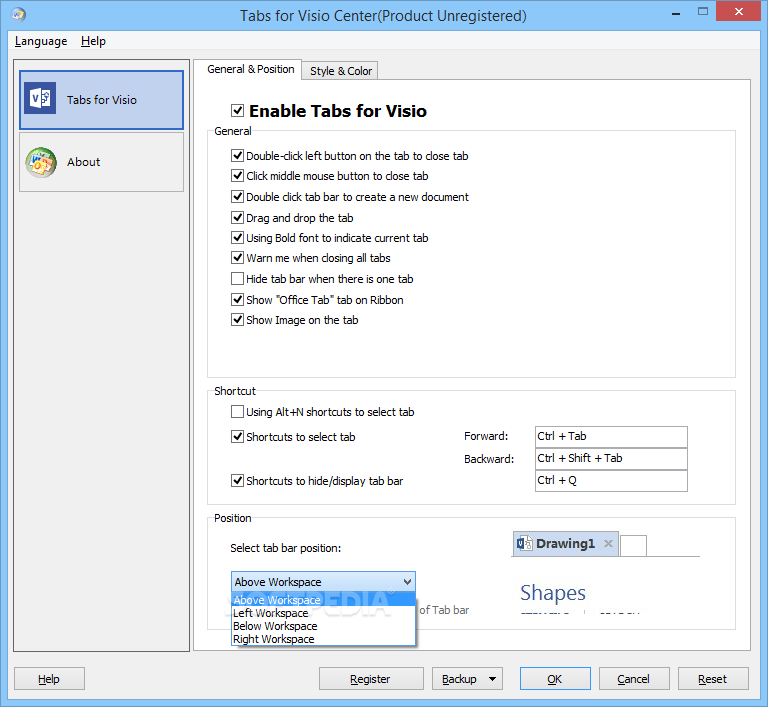The image size is (768, 707).
Task: Click the Backward shortcut field Ctrl + Shift + Tab
Action: 611,459
